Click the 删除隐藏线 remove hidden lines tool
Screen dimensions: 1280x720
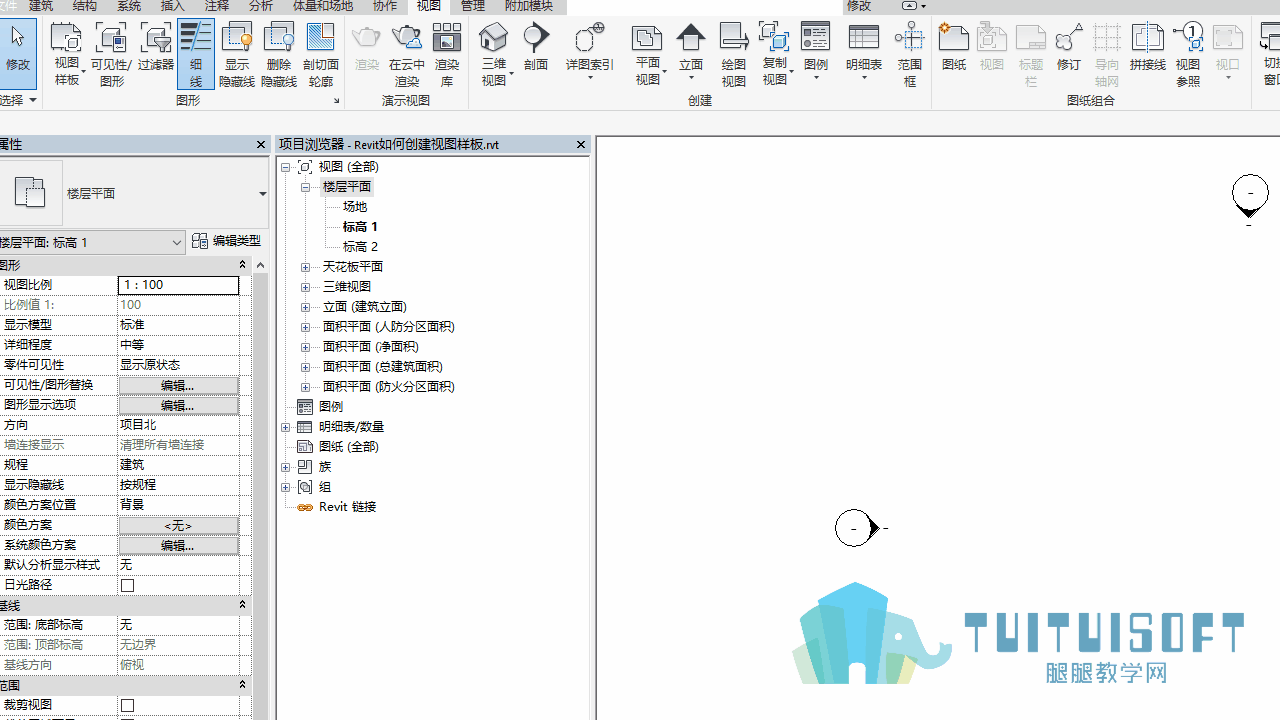[x=279, y=54]
